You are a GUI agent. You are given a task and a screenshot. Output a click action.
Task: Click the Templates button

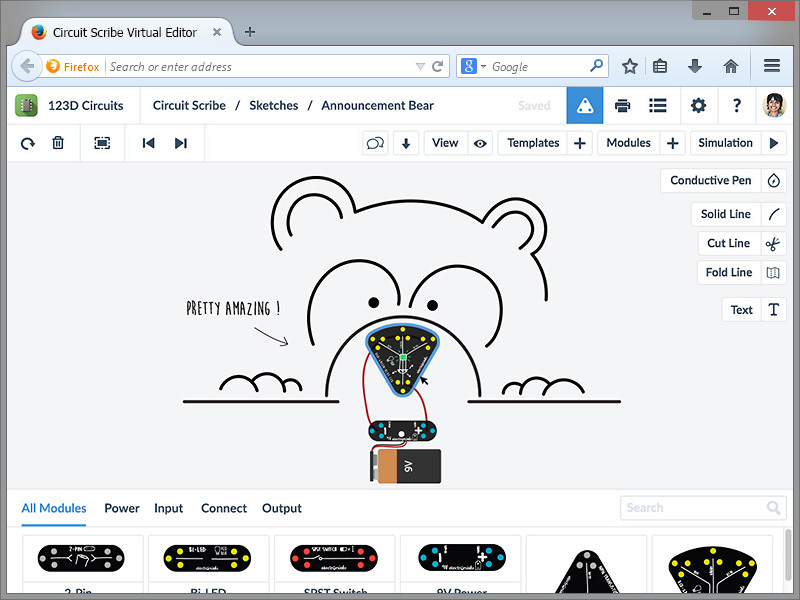click(533, 143)
